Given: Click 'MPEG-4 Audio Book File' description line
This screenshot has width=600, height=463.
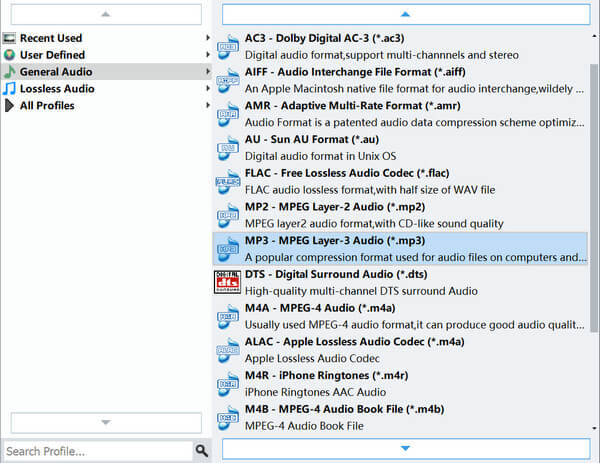Looking at the screenshot, I should [x=304, y=426].
